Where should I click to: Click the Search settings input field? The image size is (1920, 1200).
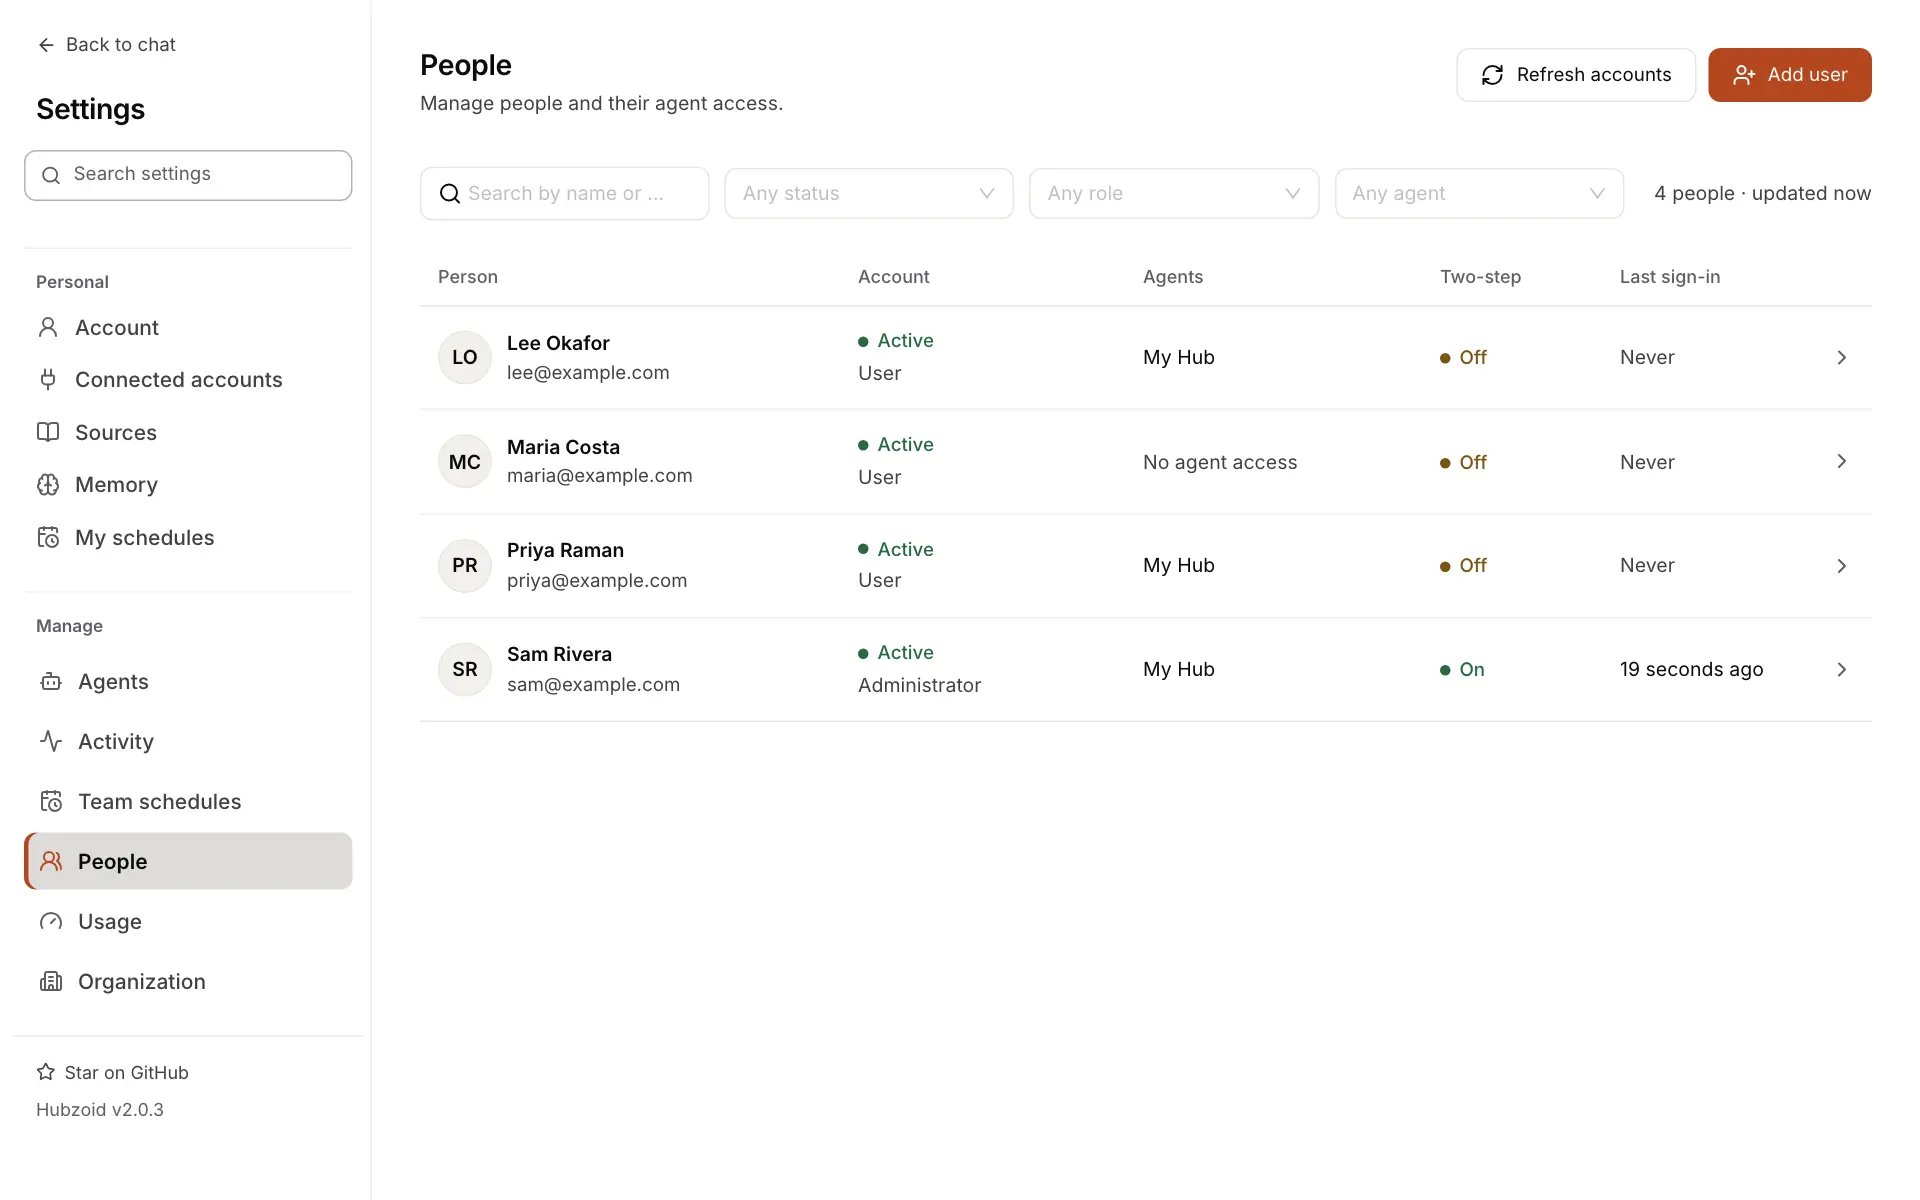pyautogui.click(x=188, y=175)
